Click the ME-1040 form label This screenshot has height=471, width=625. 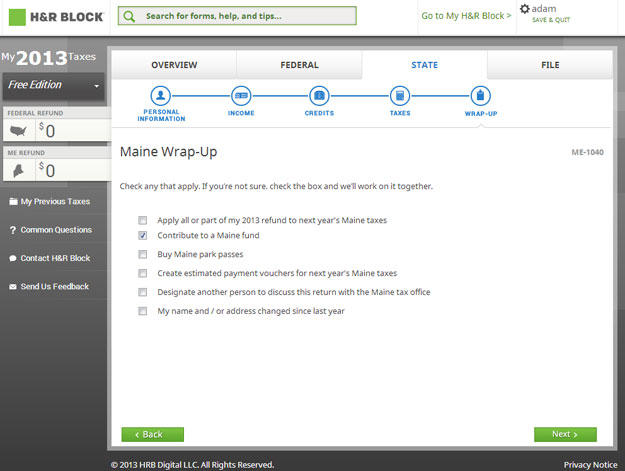(588, 152)
